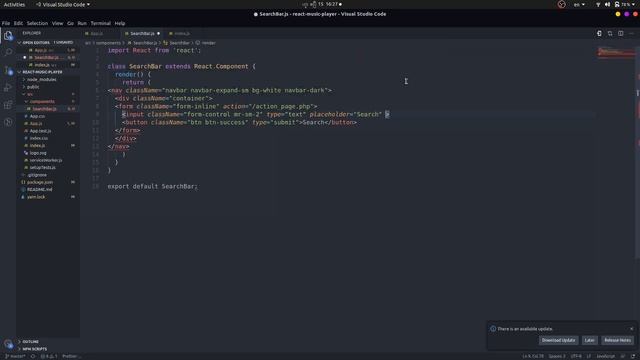
Task: Click the LF end-of-line status bar item
Action: [588, 356]
